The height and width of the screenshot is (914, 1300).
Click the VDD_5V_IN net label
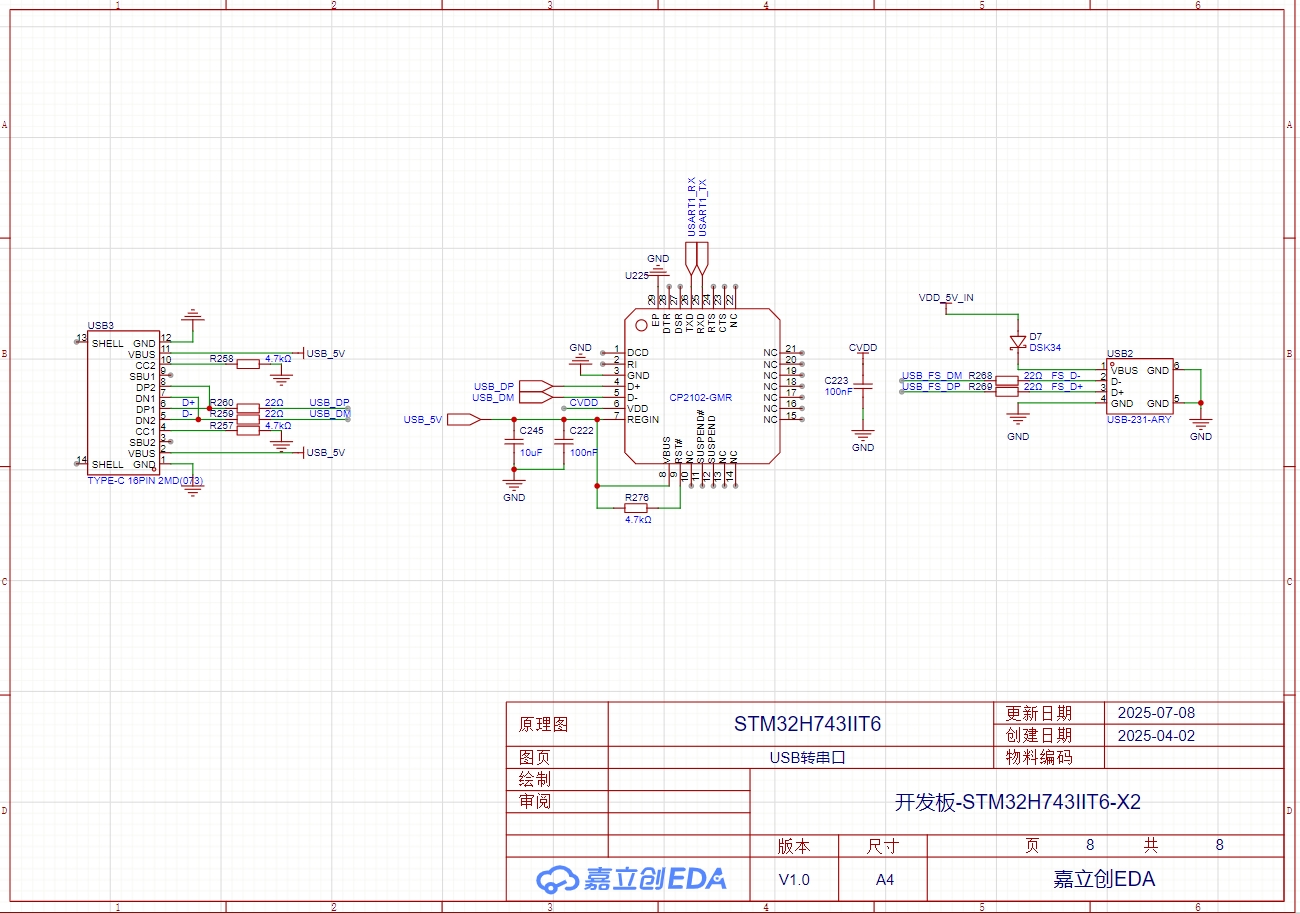coord(946,298)
